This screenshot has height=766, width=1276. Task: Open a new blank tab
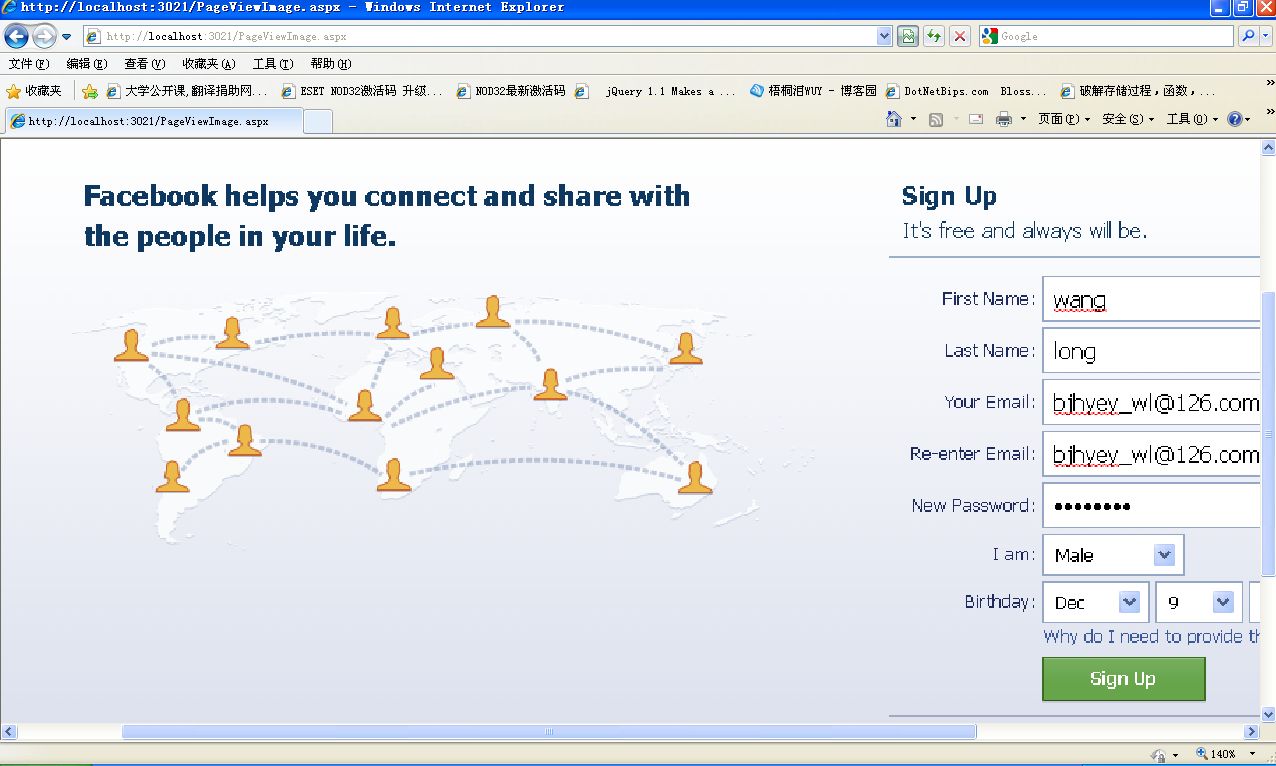pyautogui.click(x=317, y=121)
